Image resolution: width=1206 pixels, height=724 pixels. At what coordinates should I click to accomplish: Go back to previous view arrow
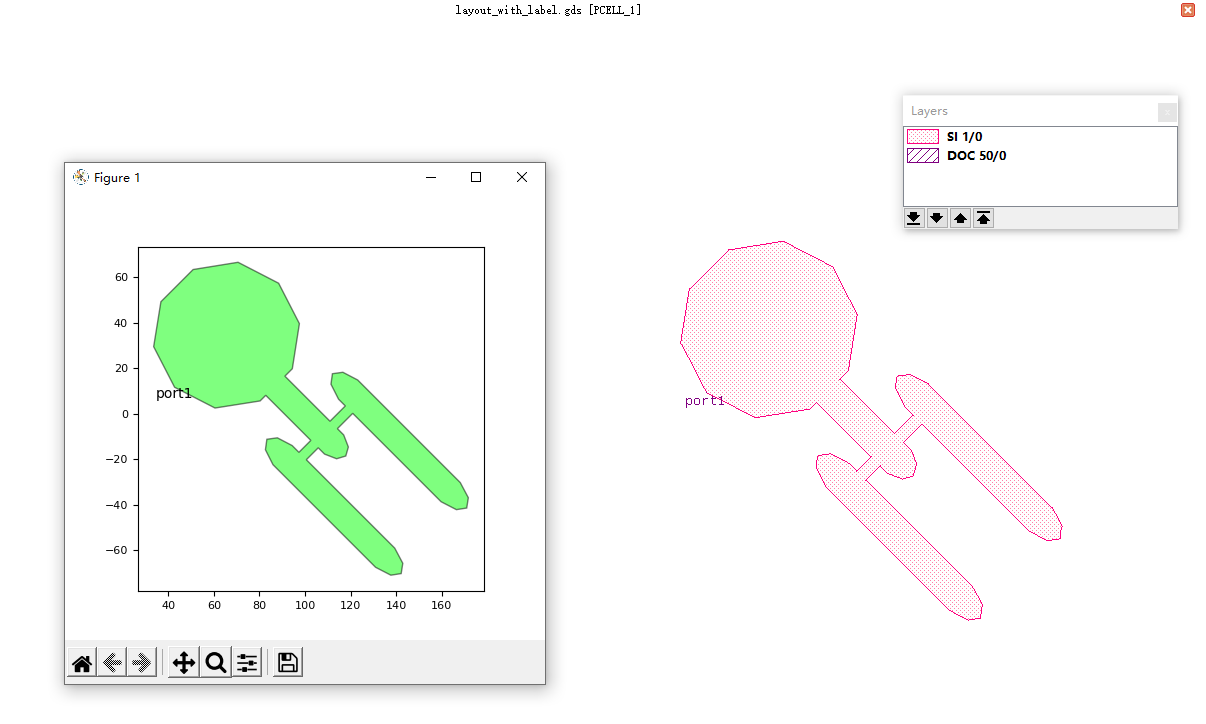pyautogui.click(x=113, y=662)
